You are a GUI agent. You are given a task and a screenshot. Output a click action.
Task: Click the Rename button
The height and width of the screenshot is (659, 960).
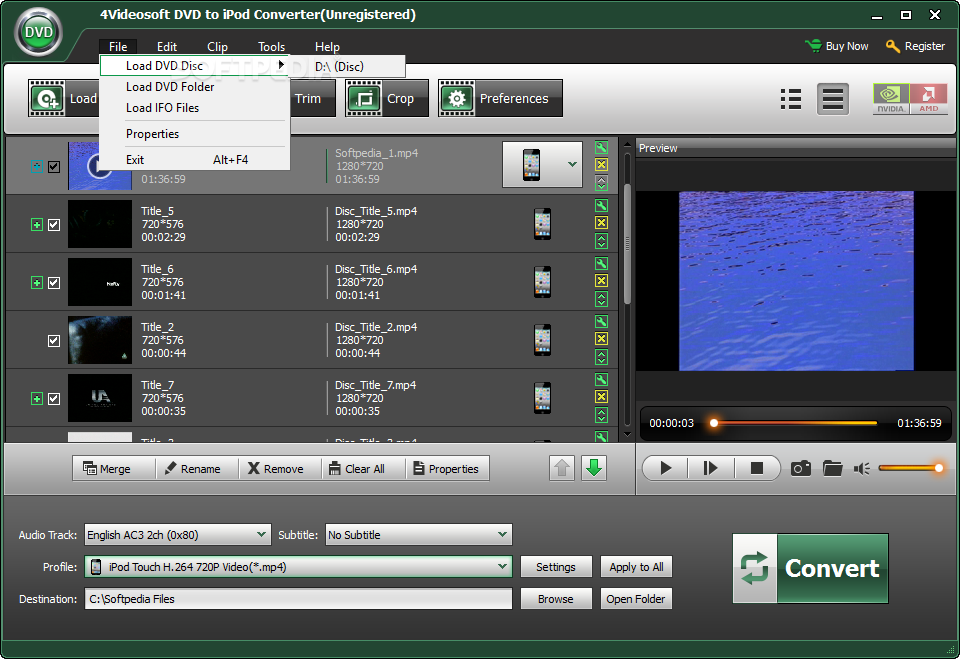tap(197, 469)
